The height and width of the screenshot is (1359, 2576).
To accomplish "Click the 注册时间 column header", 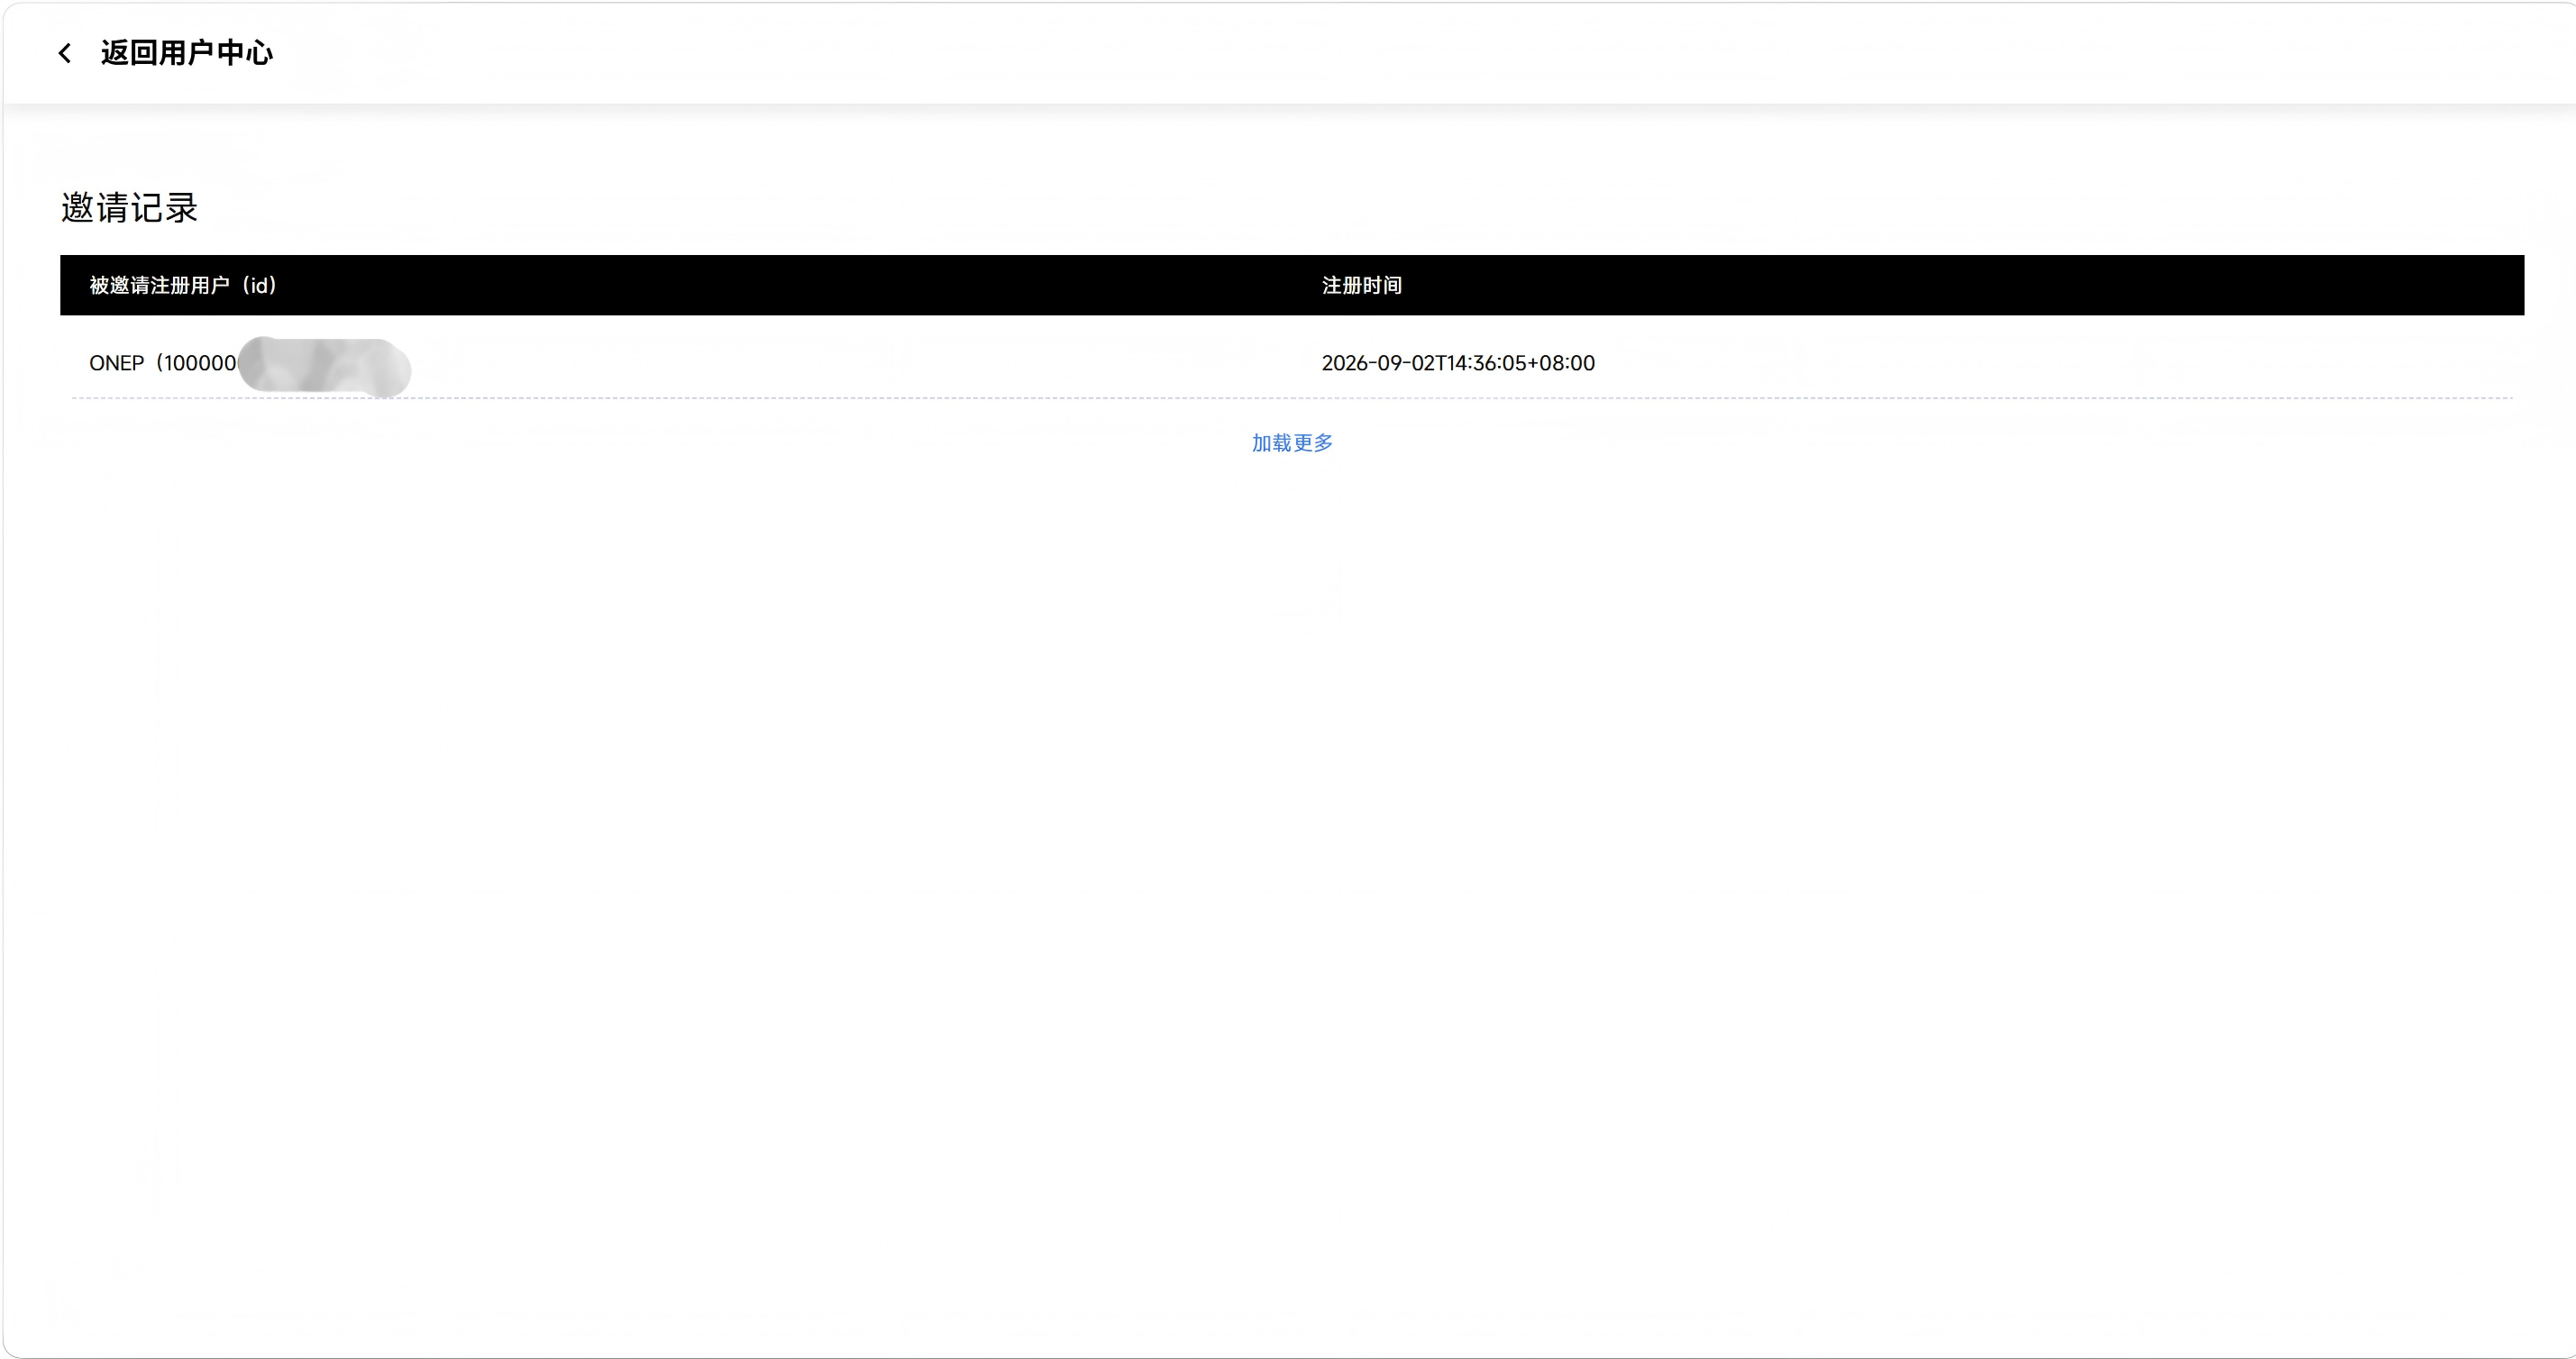I will point(1362,285).
